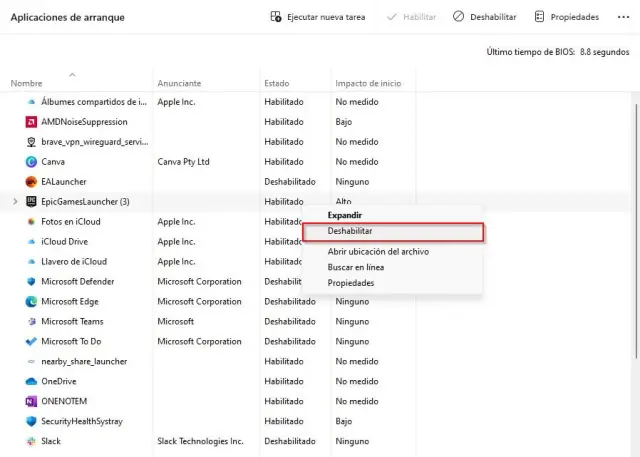Click the Microsoft Teams icon

31,321
